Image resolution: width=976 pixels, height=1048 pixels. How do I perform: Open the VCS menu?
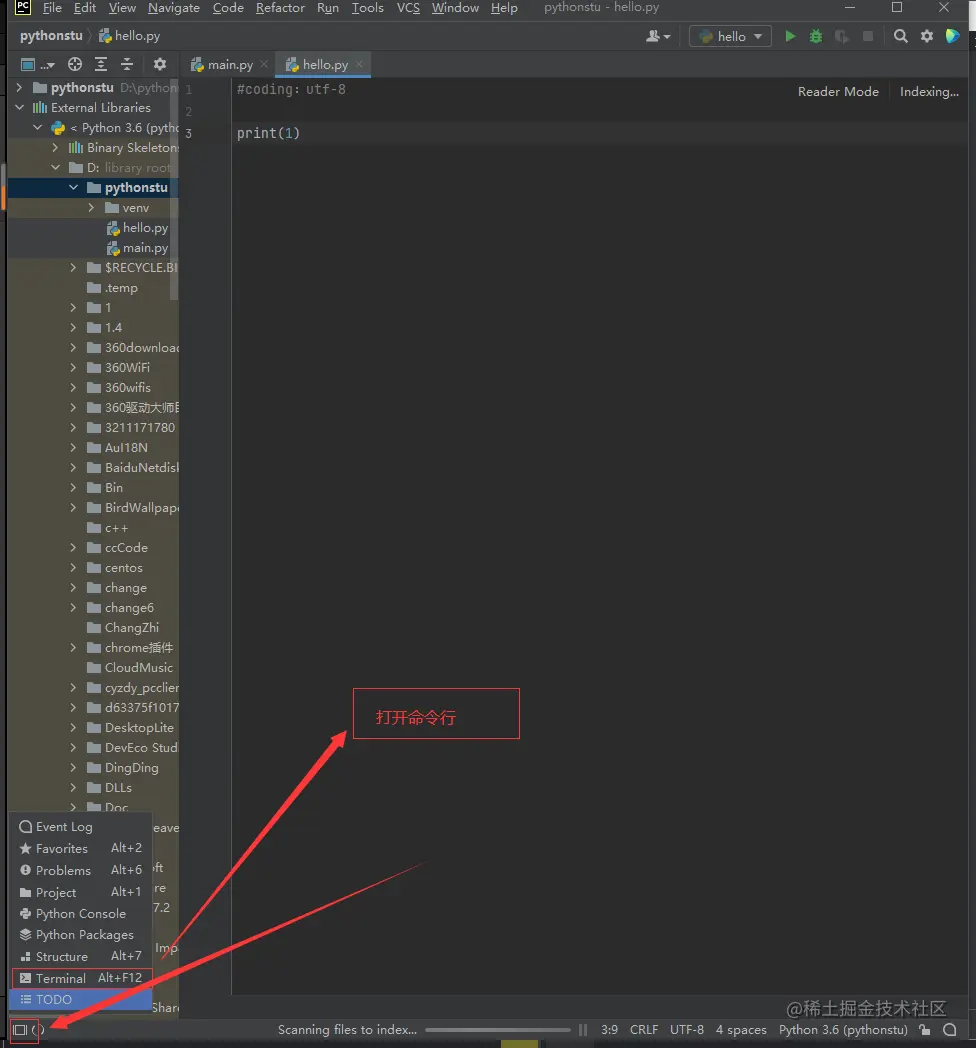tap(408, 8)
